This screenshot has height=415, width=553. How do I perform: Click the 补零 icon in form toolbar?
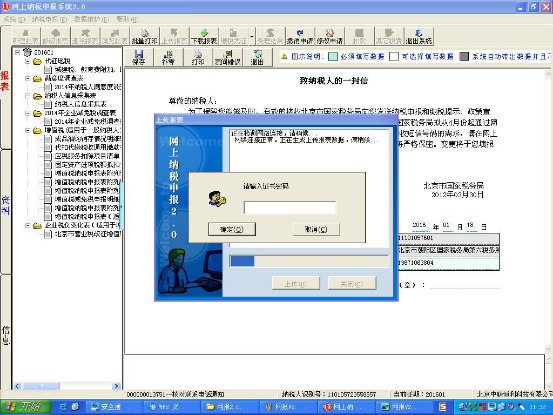pos(168,57)
